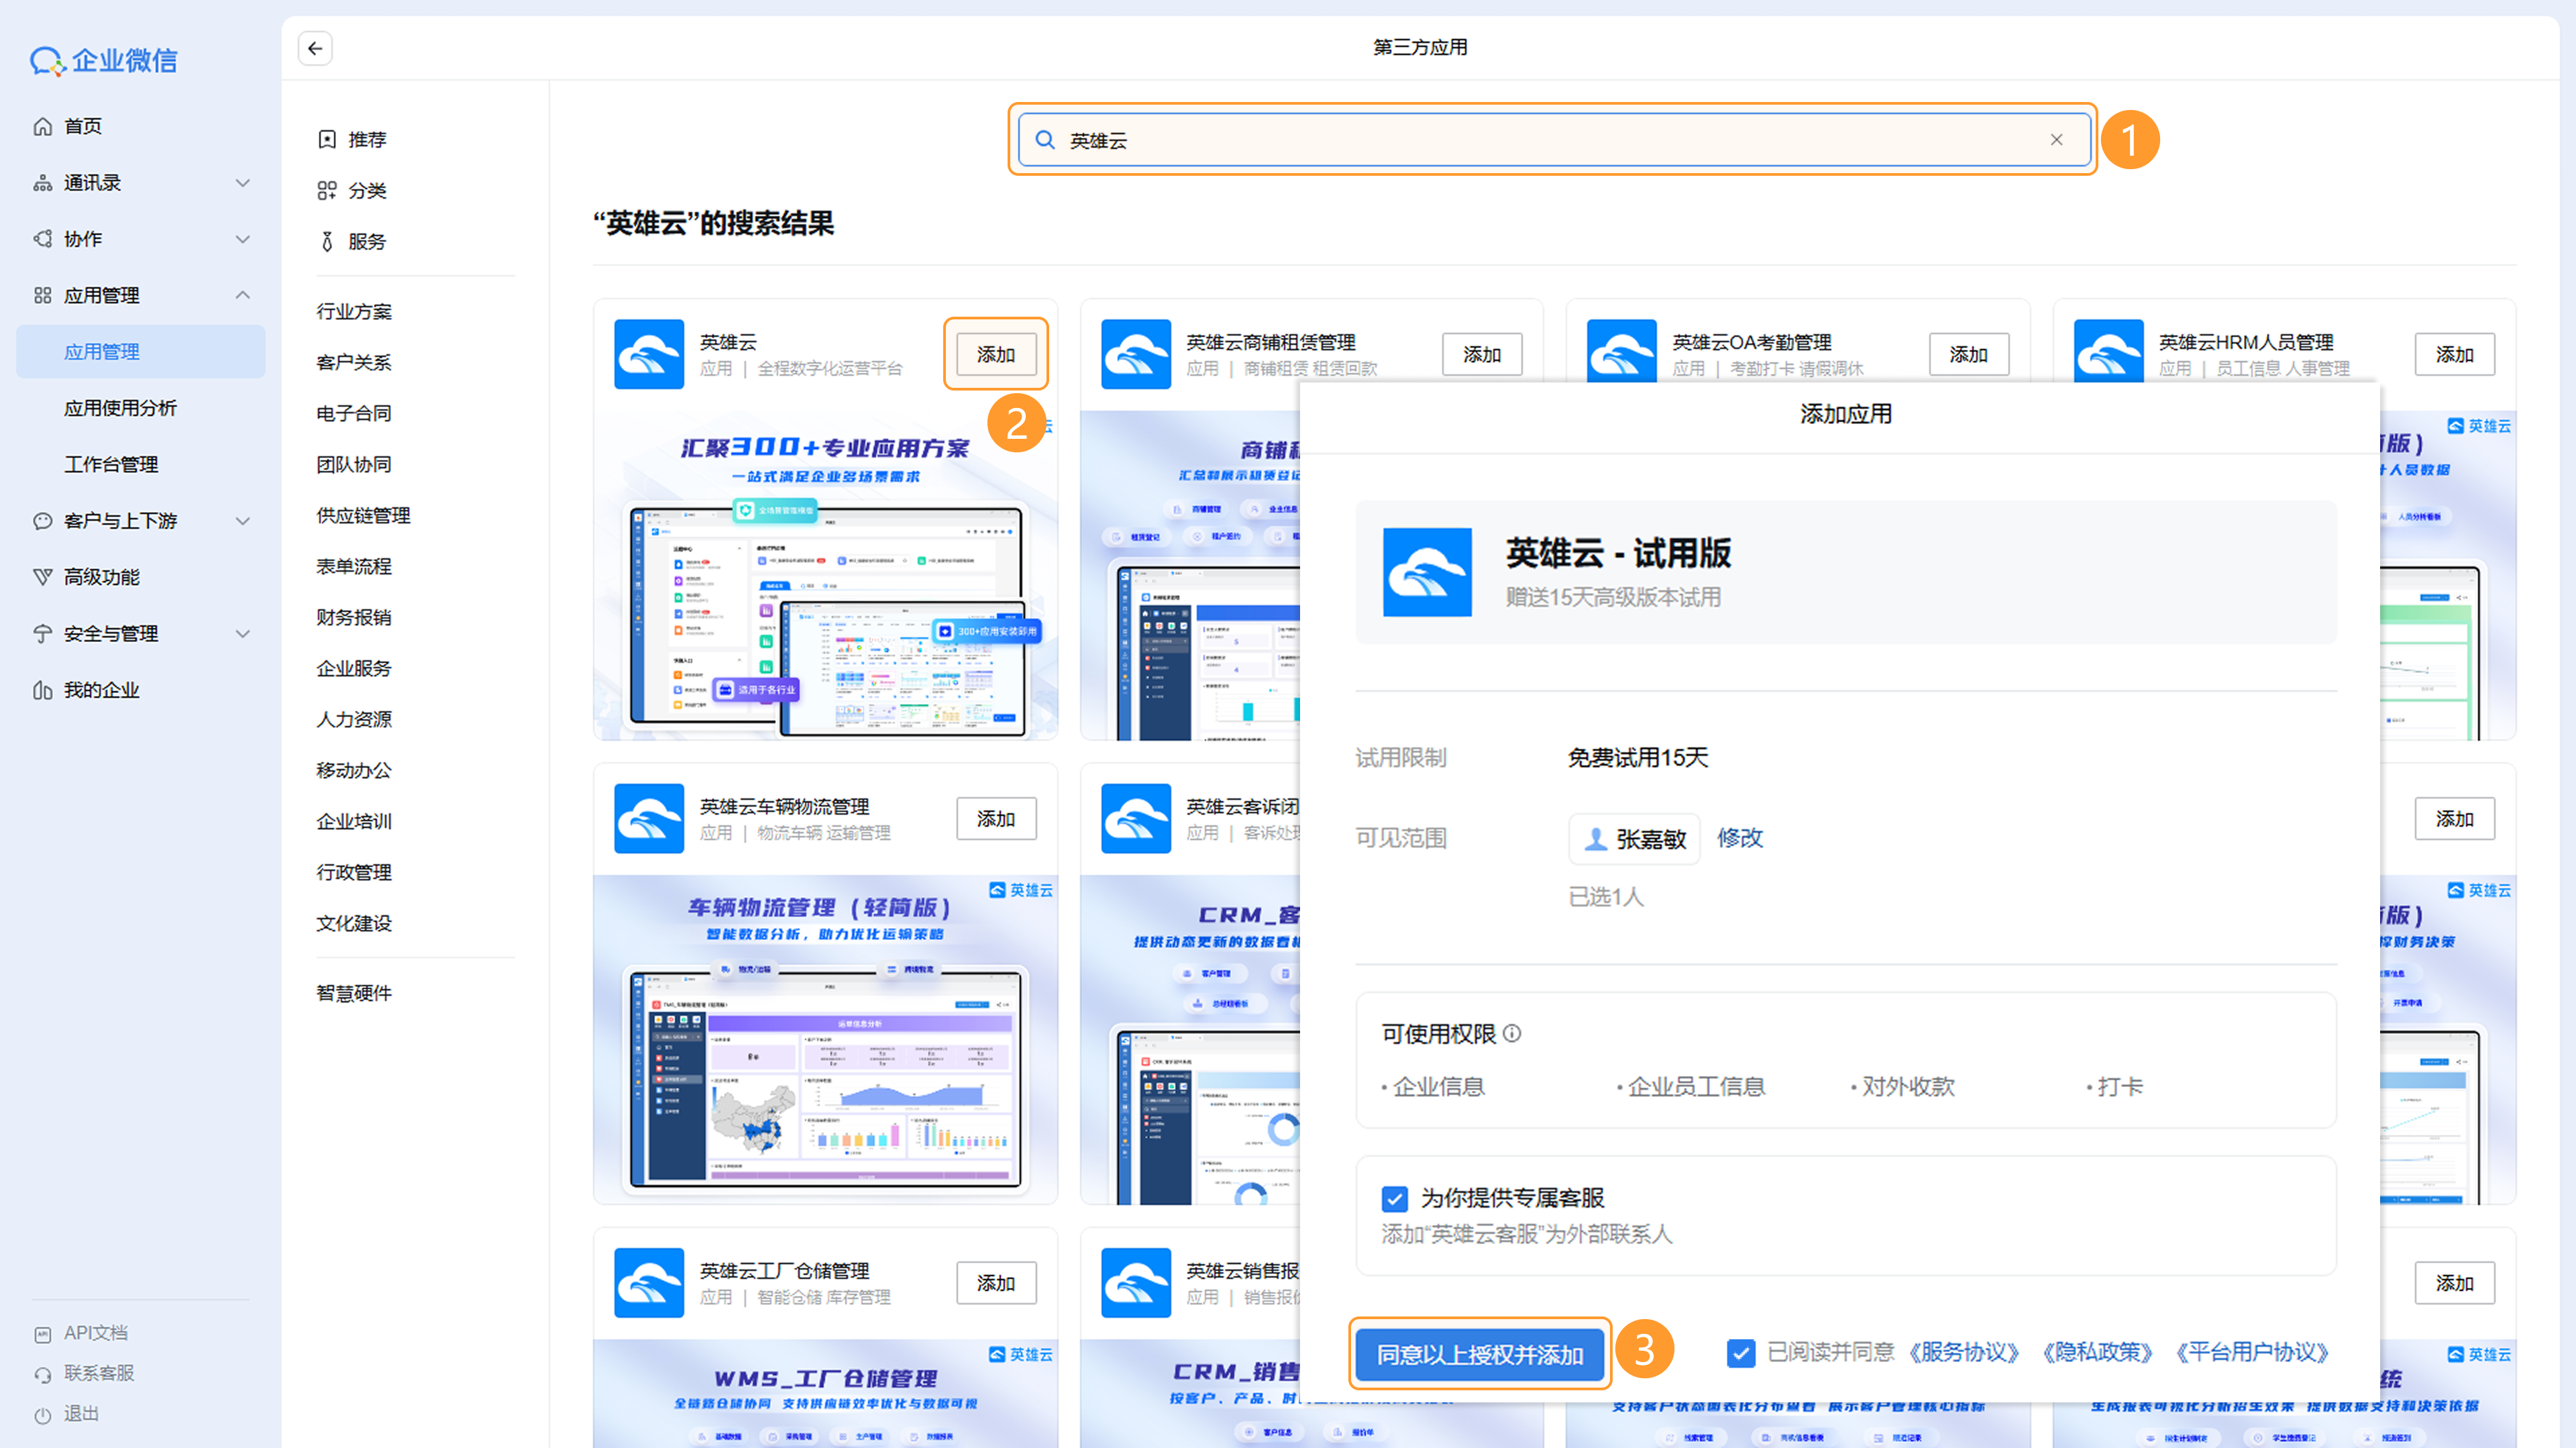Open the 电子合同 category

pos(354,414)
